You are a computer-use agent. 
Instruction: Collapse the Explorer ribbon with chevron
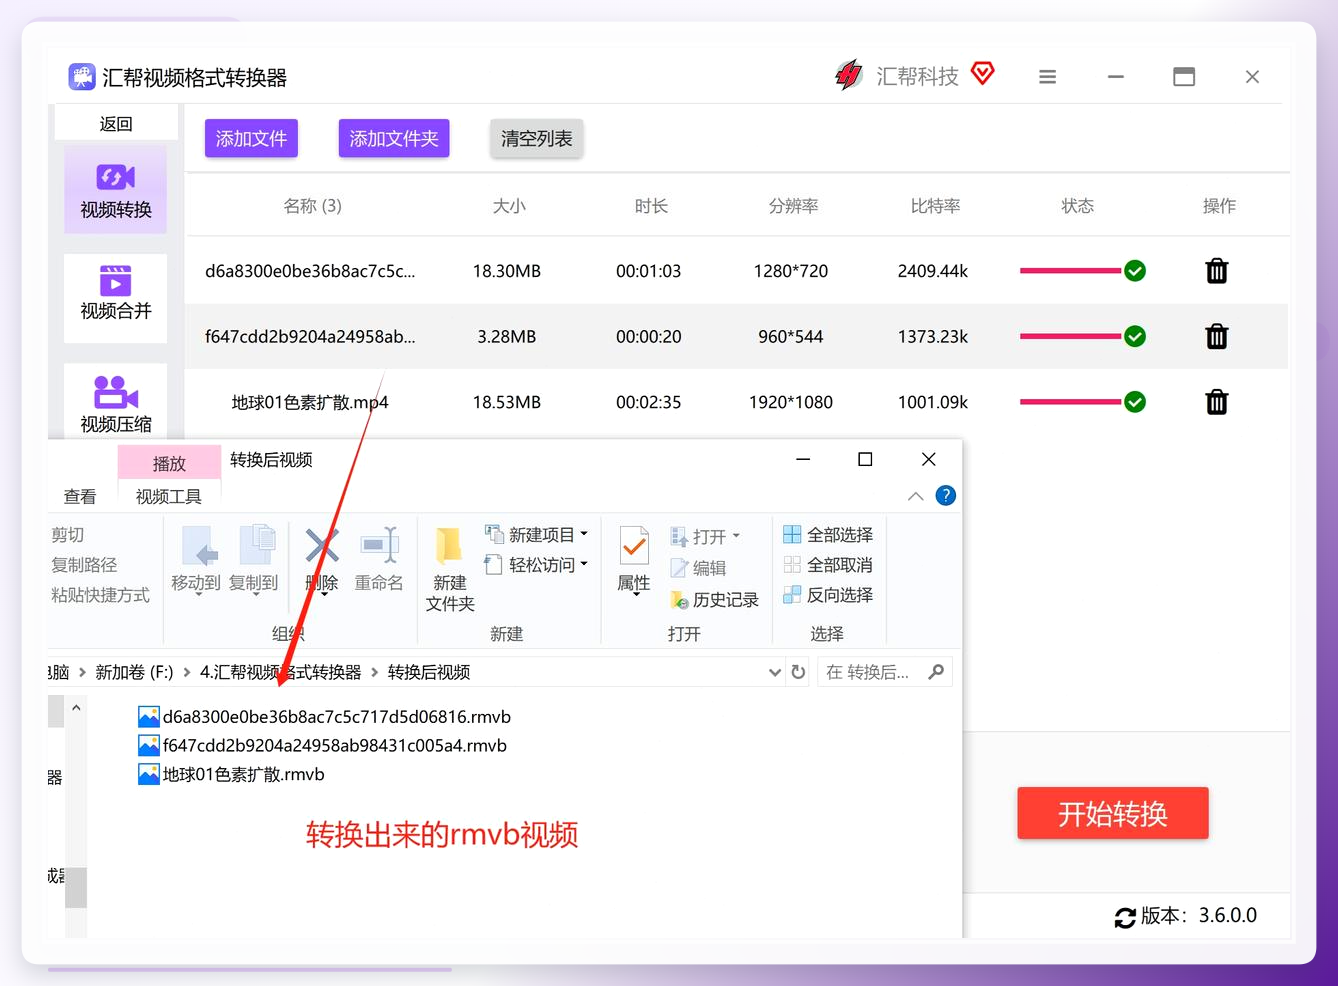pyautogui.click(x=915, y=496)
